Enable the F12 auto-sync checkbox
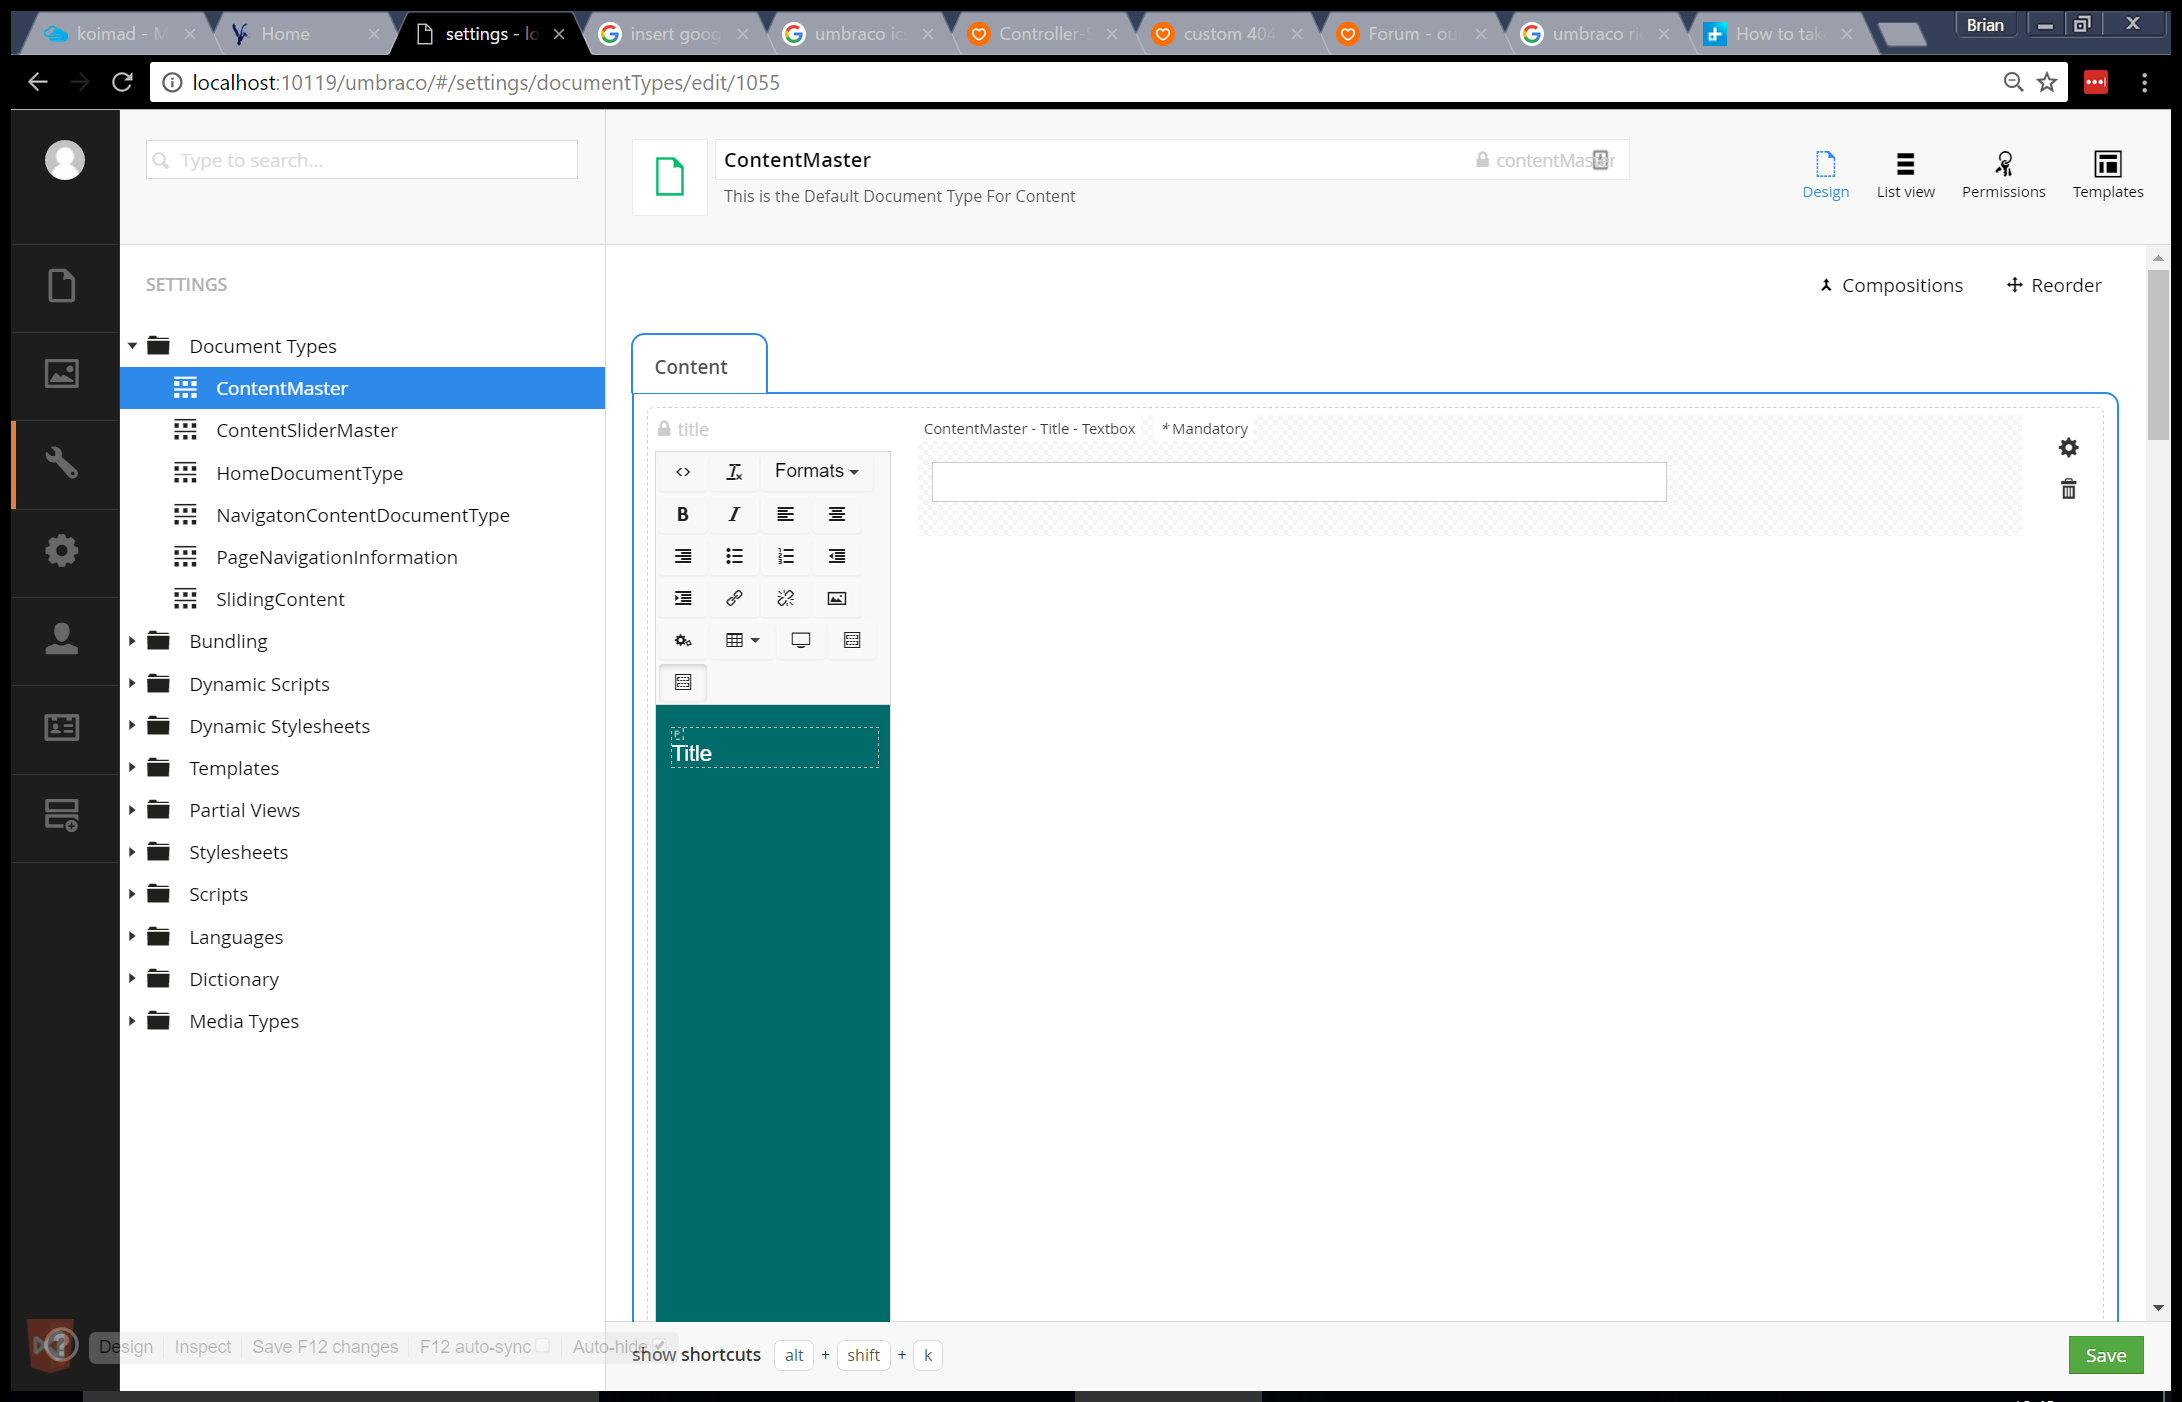This screenshot has width=2182, height=1402. click(543, 1346)
